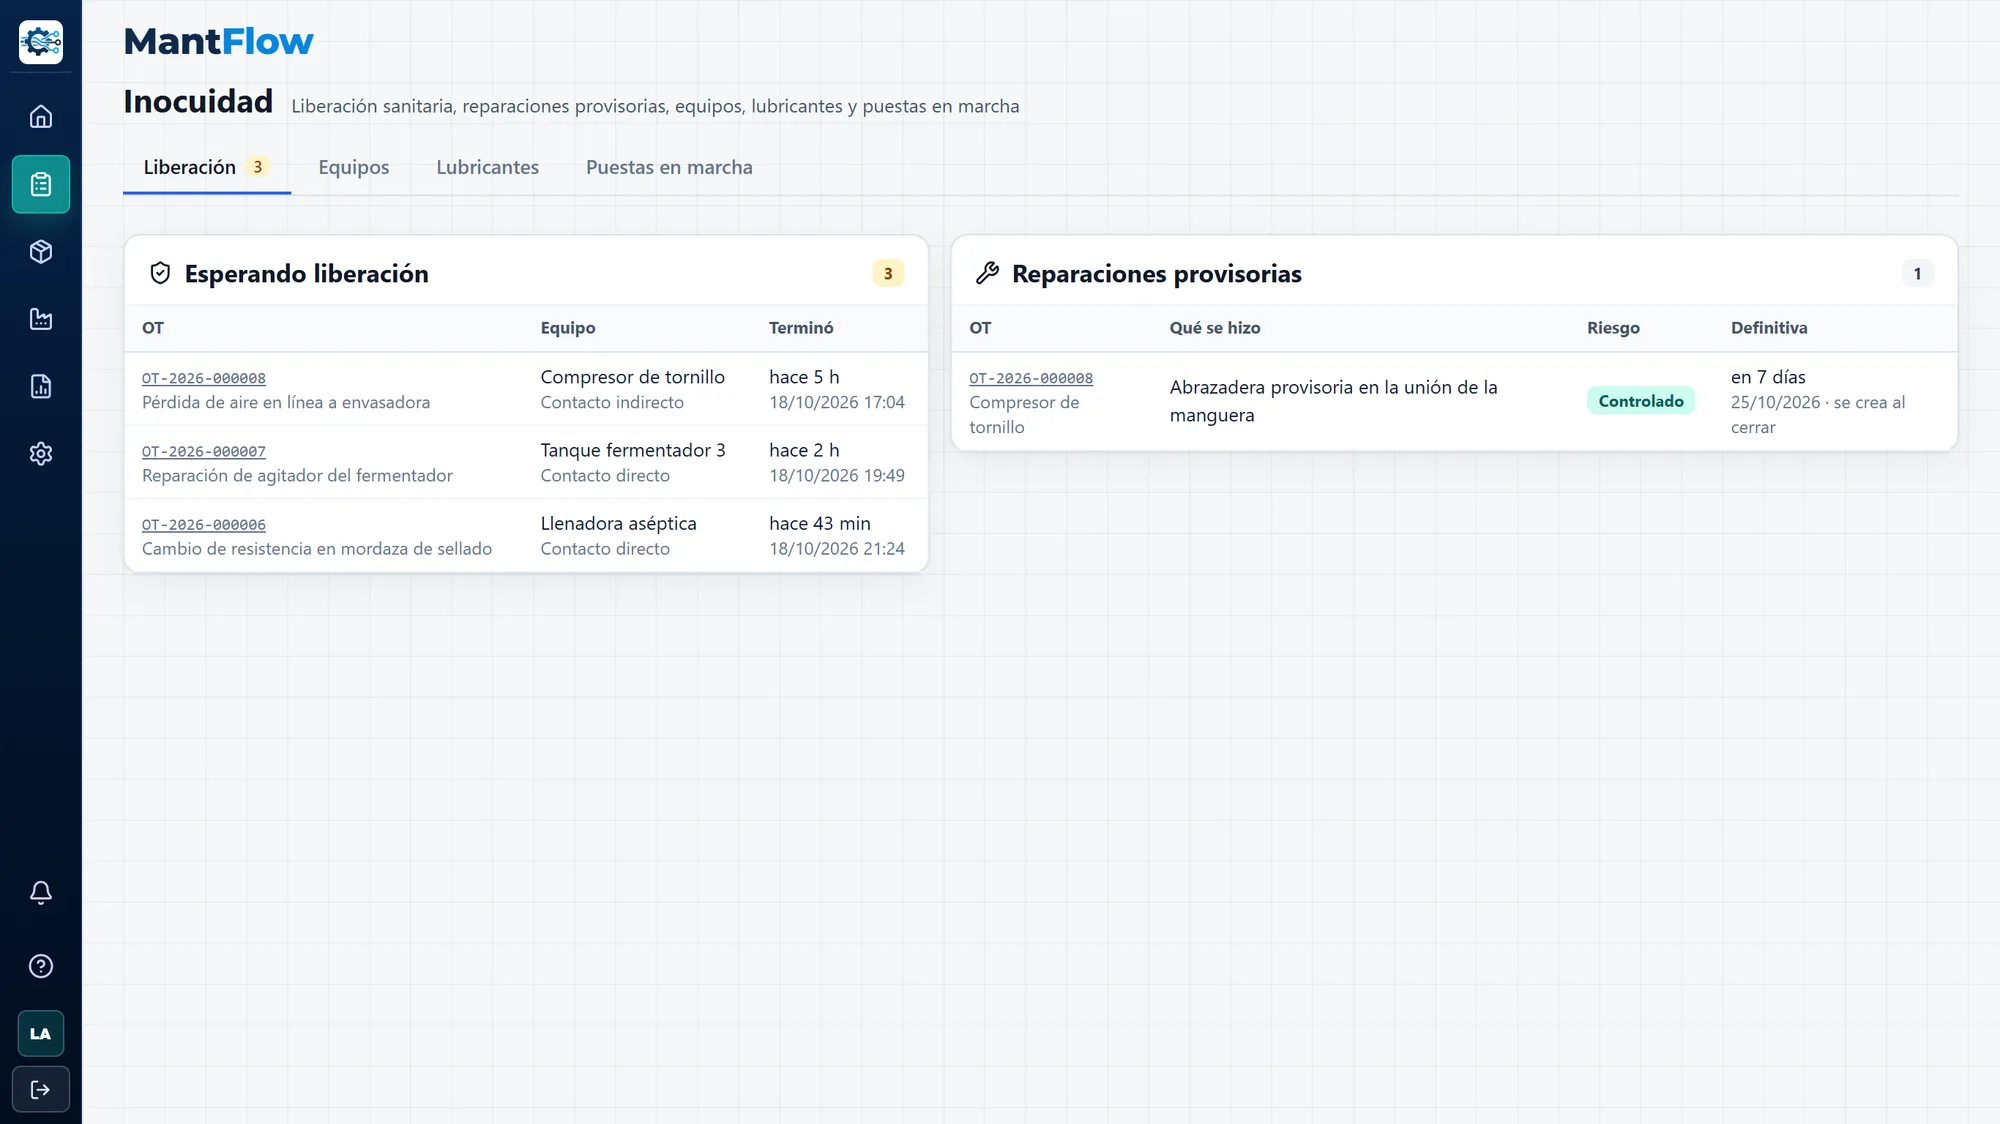Open the settings gear in sidebar
Image resolution: width=2000 pixels, height=1124 pixels.
41,454
